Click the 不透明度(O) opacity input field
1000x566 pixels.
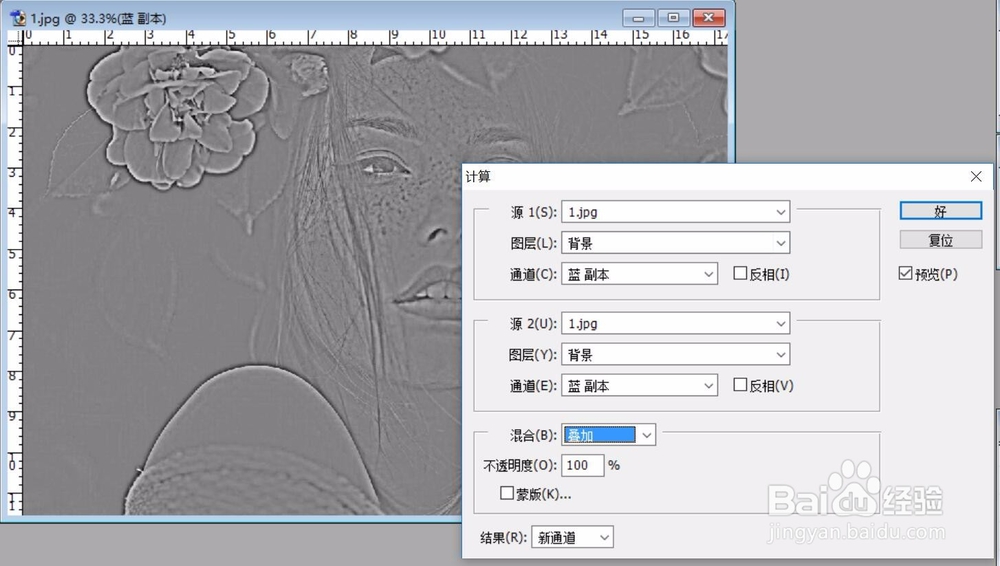pyautogui.click(x=582, y=465)
